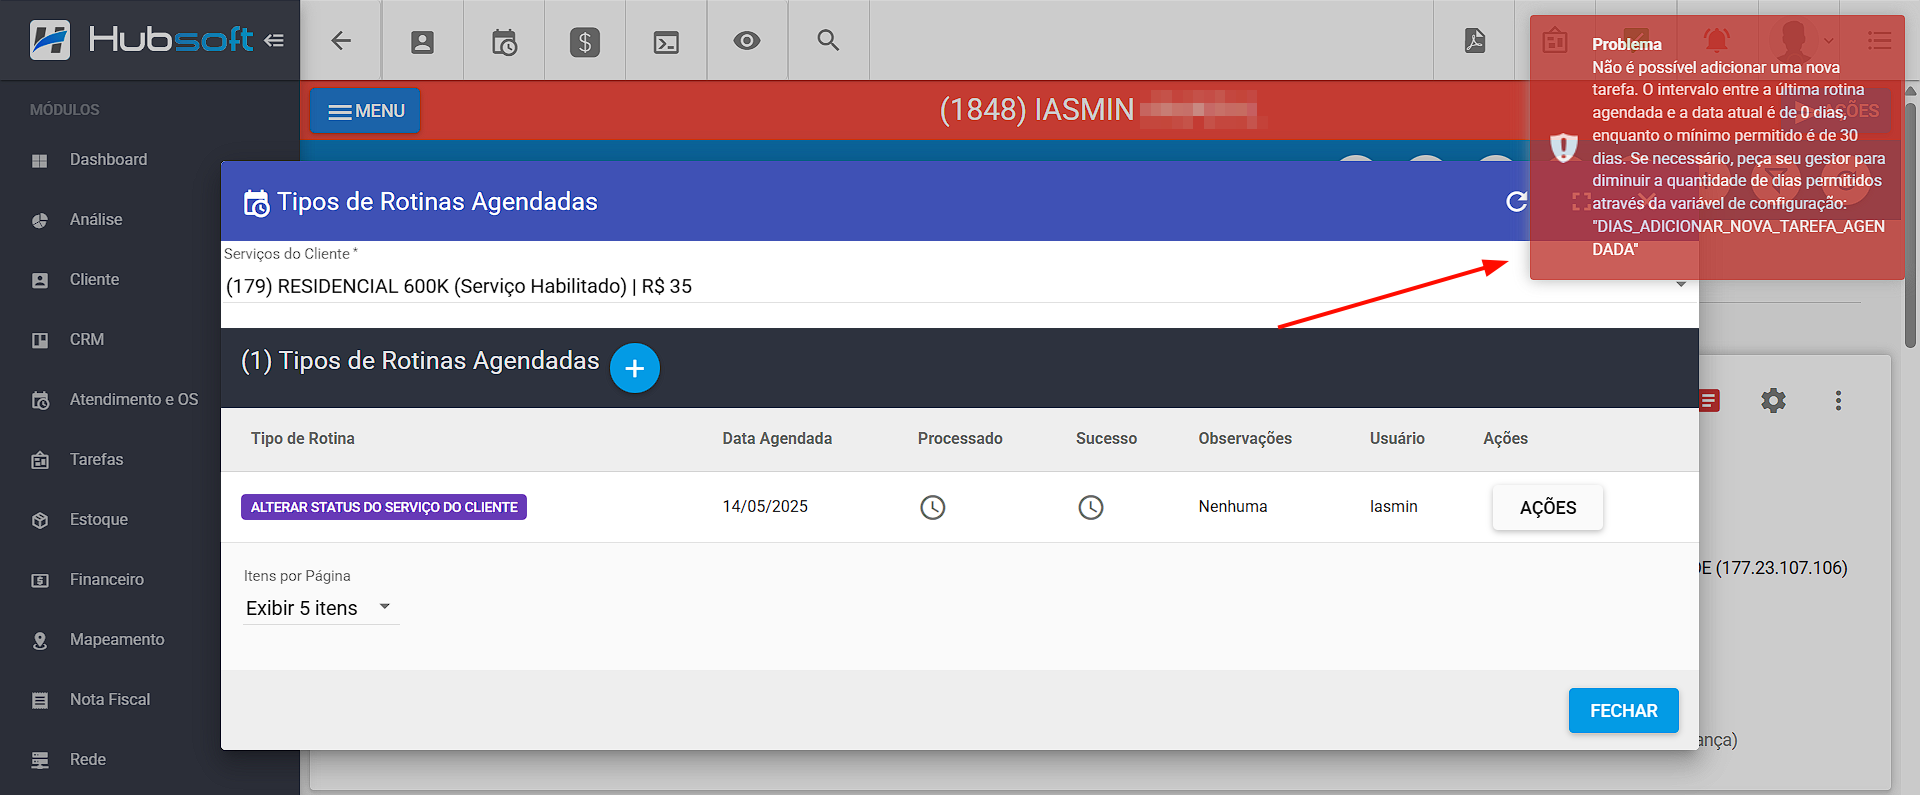
Task: Open Cliente module
Action: click(x=94, y=279)
